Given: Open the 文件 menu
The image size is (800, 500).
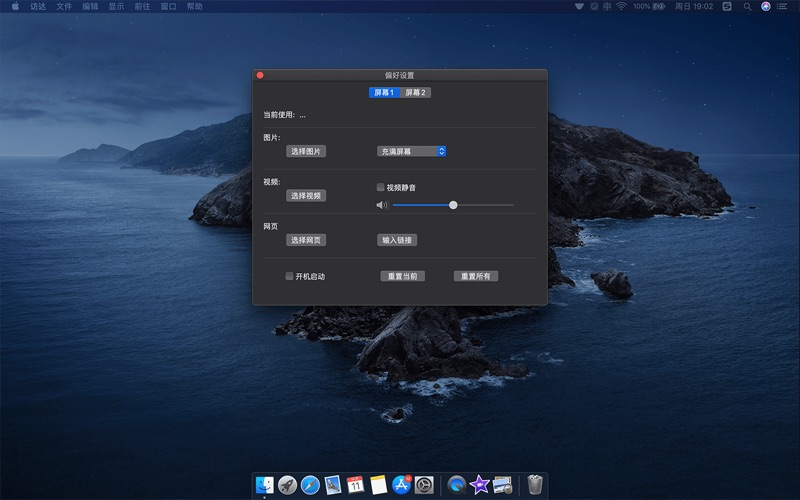Looking at the screenshot, I should tap(64, 6).
